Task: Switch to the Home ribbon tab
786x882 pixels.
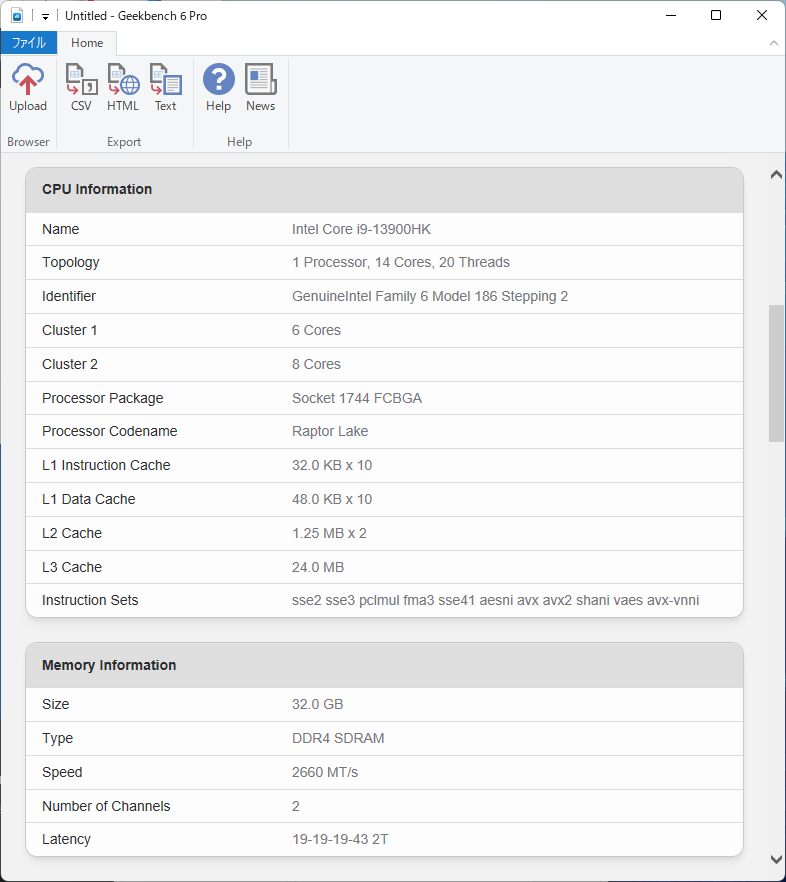Action: tap(87, 43)
